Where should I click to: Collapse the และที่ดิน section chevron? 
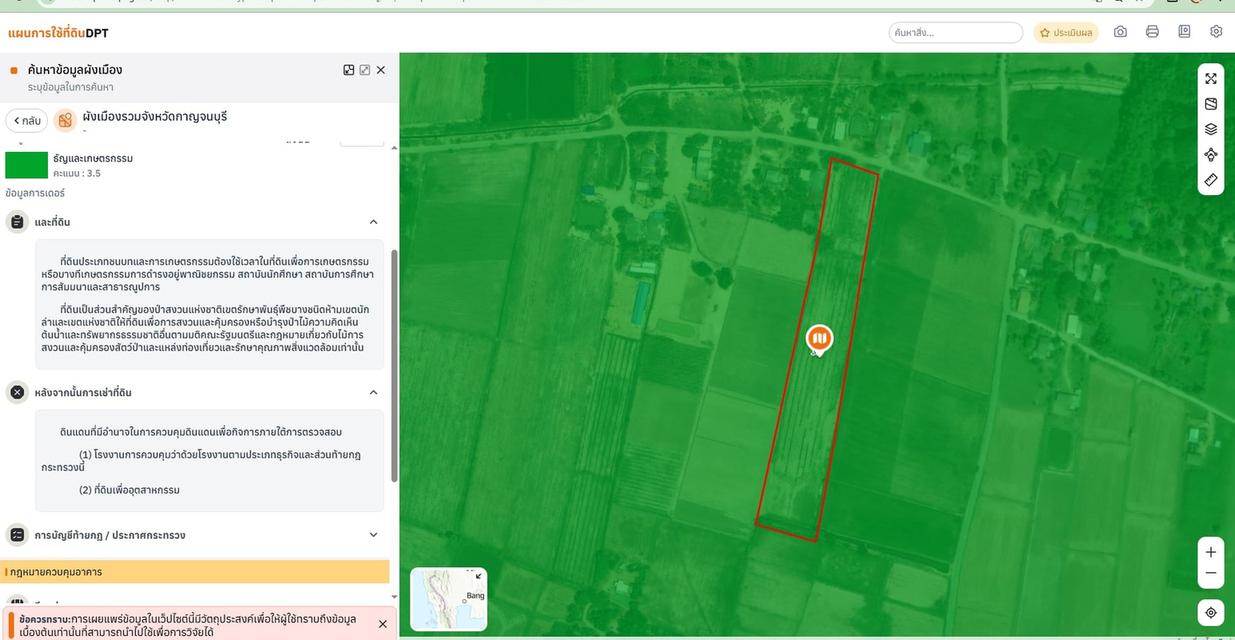373,222
